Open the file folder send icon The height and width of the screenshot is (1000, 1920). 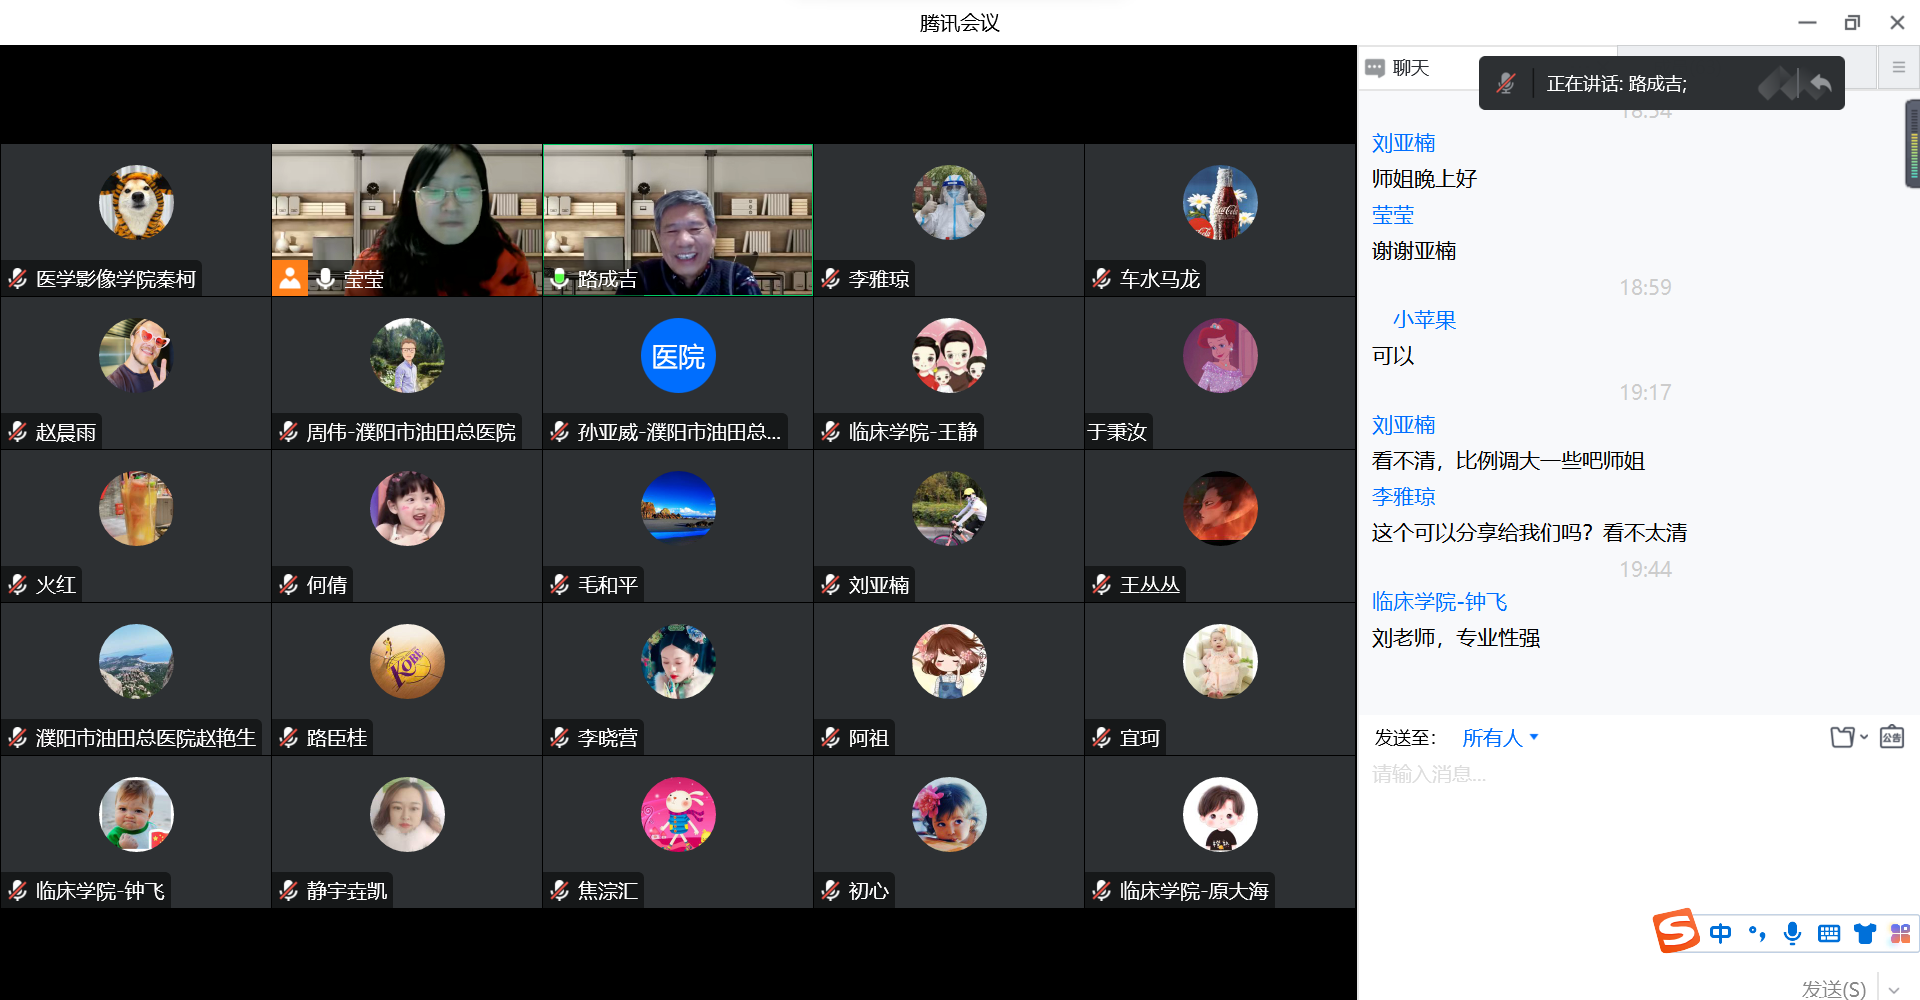click(x=1841, y=737)
